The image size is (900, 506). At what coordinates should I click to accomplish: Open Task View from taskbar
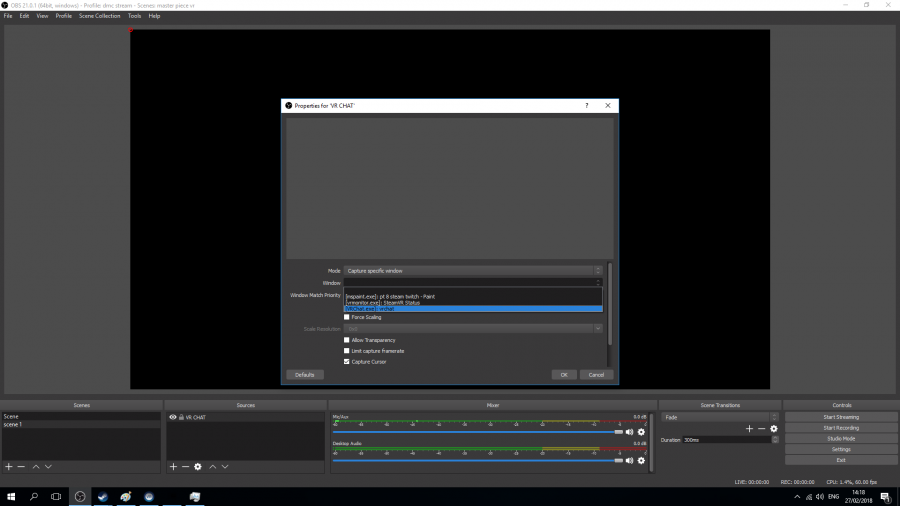(56, 497)
